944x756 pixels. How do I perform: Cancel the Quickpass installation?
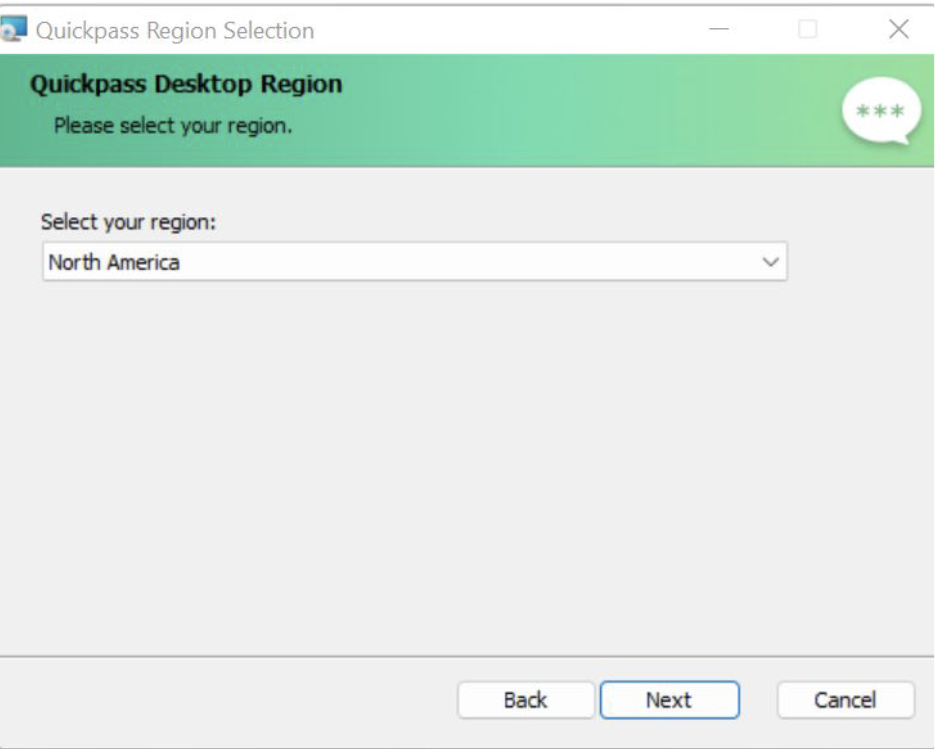point(849,699)
